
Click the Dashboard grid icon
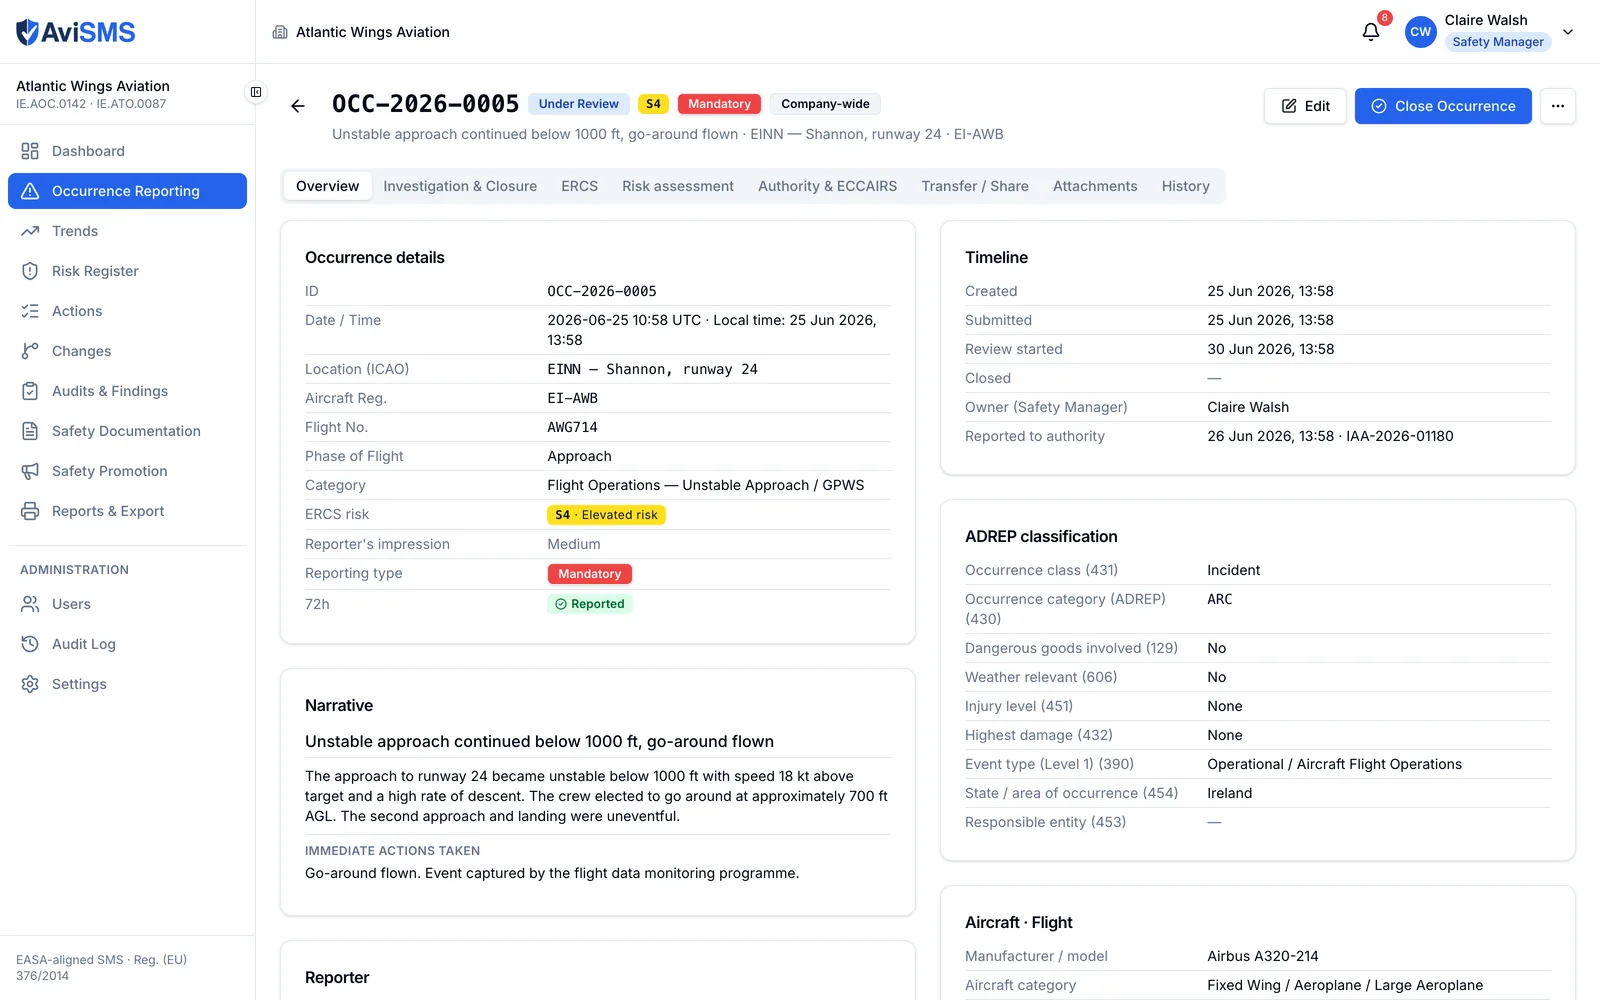pyautogui.click(x=30, y=151)
